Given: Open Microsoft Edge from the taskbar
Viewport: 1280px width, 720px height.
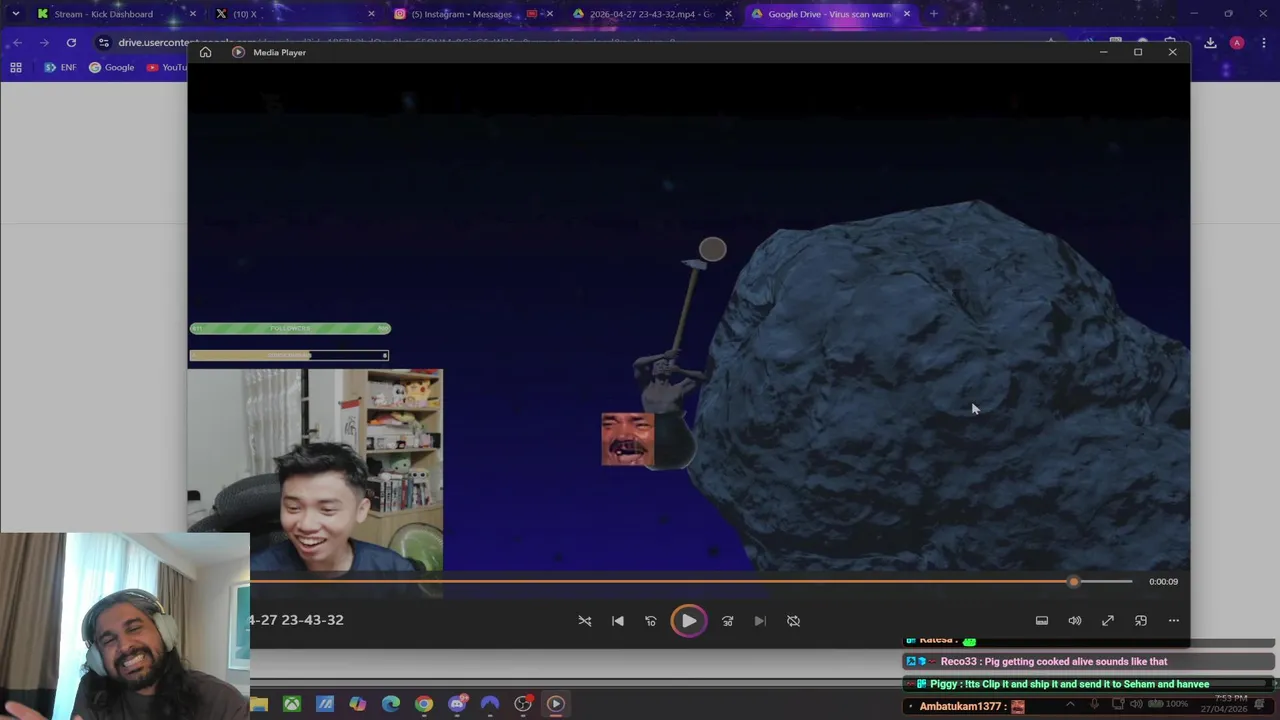Looking at the screenshot, I should pos(391,704).
